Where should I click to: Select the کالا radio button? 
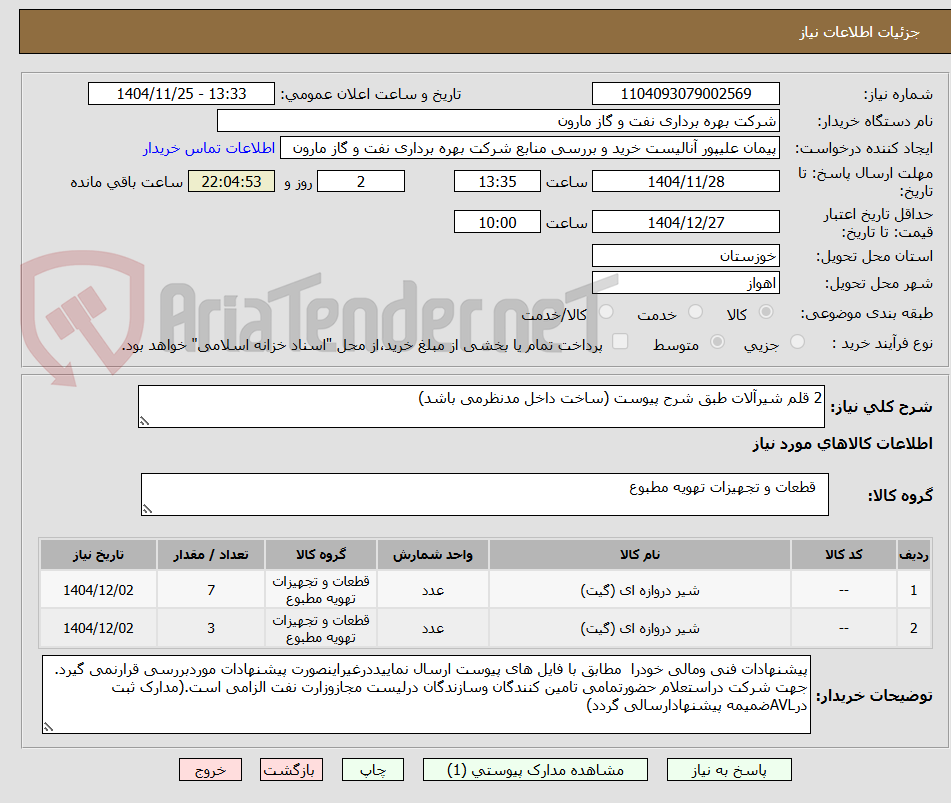tap(766, 312)
